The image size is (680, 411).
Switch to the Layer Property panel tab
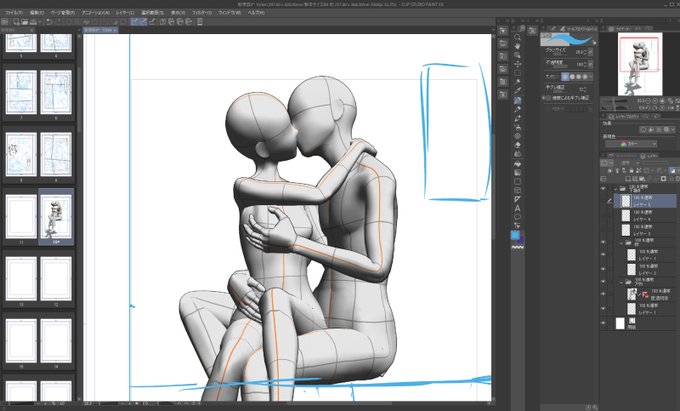(x=626, y=116)
